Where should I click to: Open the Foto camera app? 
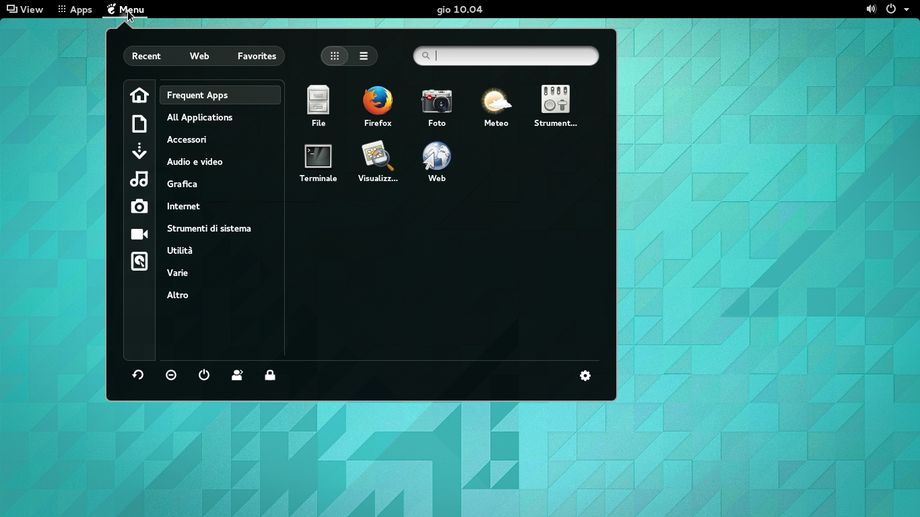click(436, 101)
